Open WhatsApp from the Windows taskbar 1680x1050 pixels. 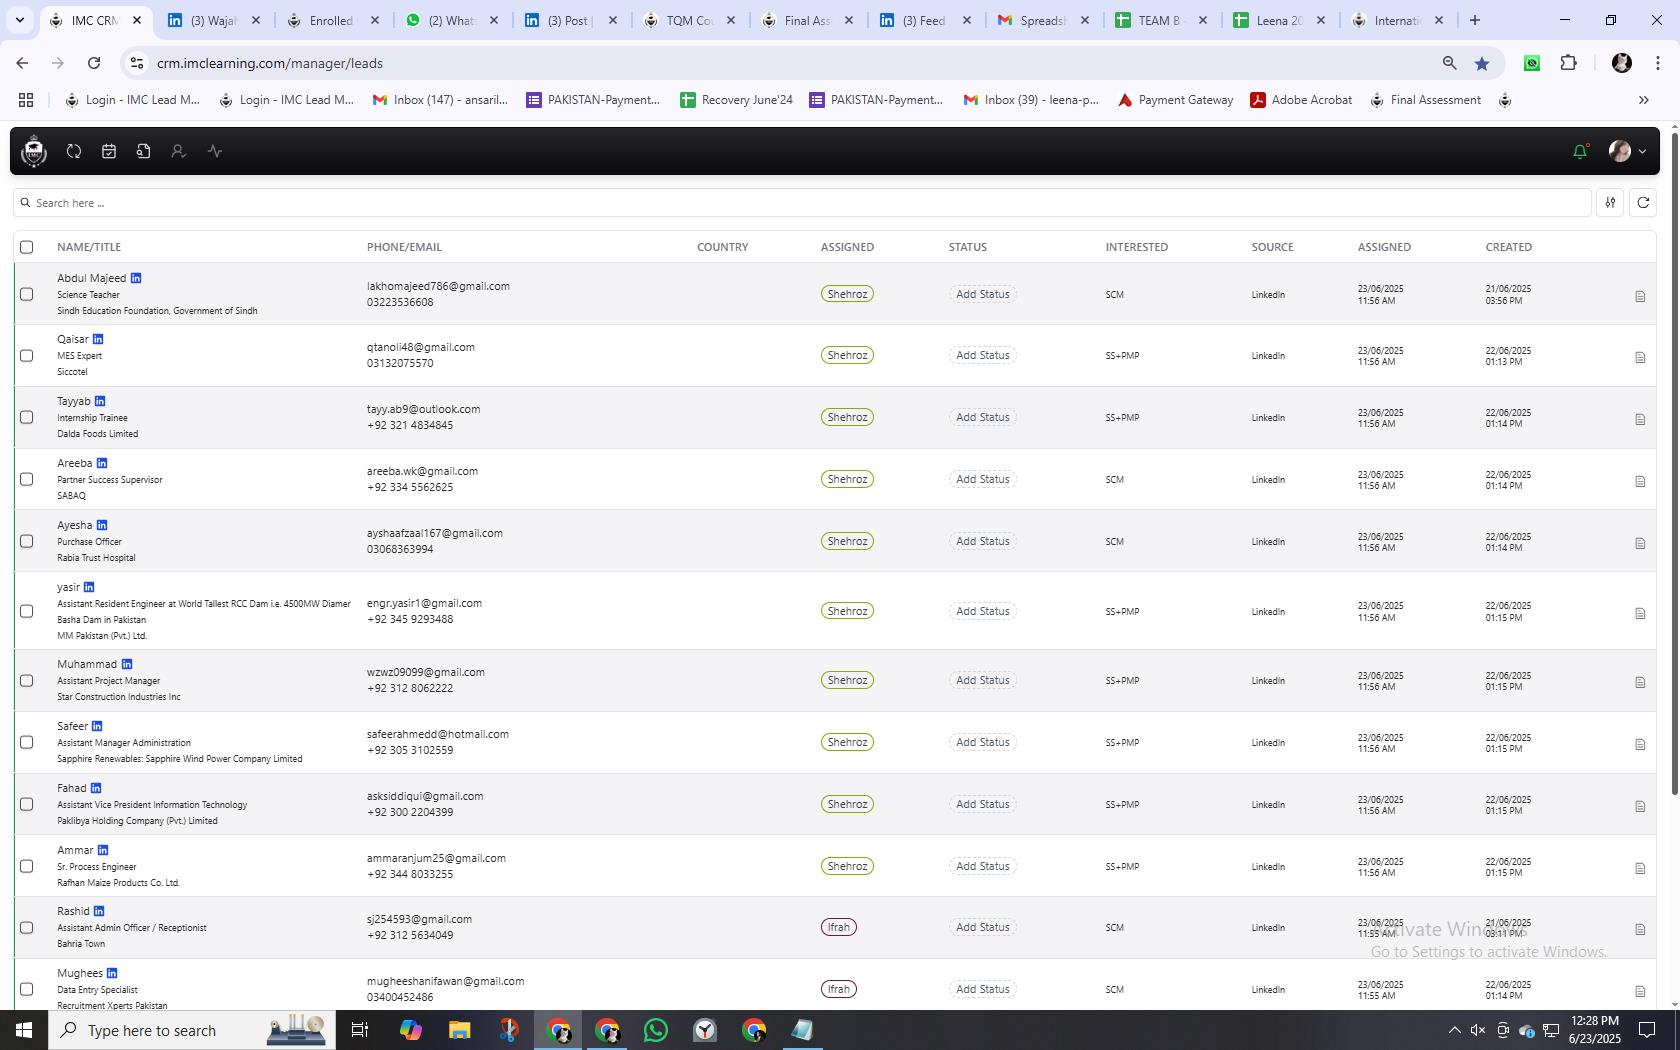click(656, 1030)
